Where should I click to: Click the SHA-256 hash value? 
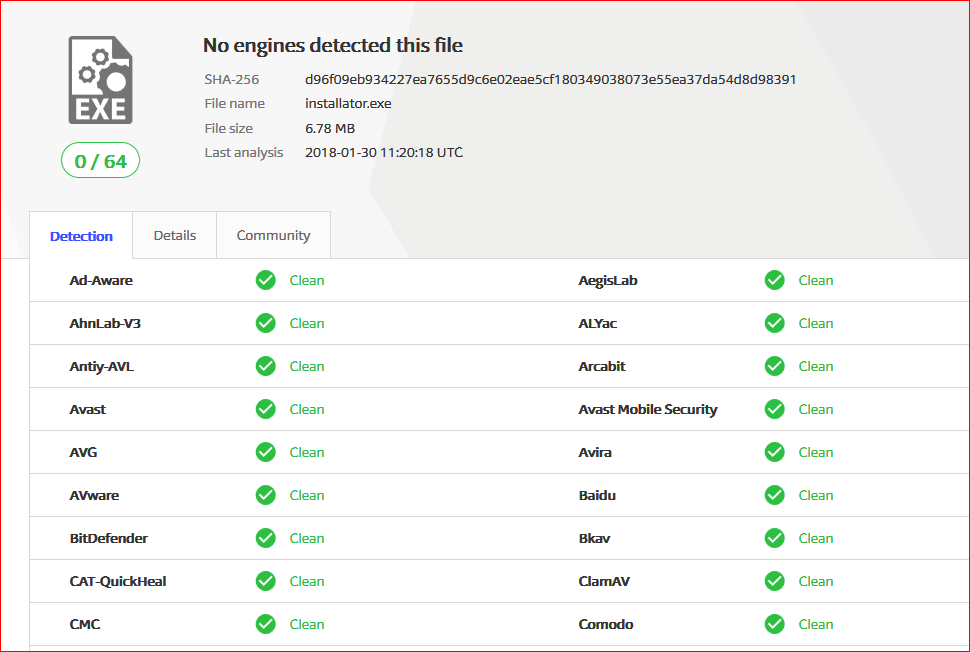(x=550, y=79)
